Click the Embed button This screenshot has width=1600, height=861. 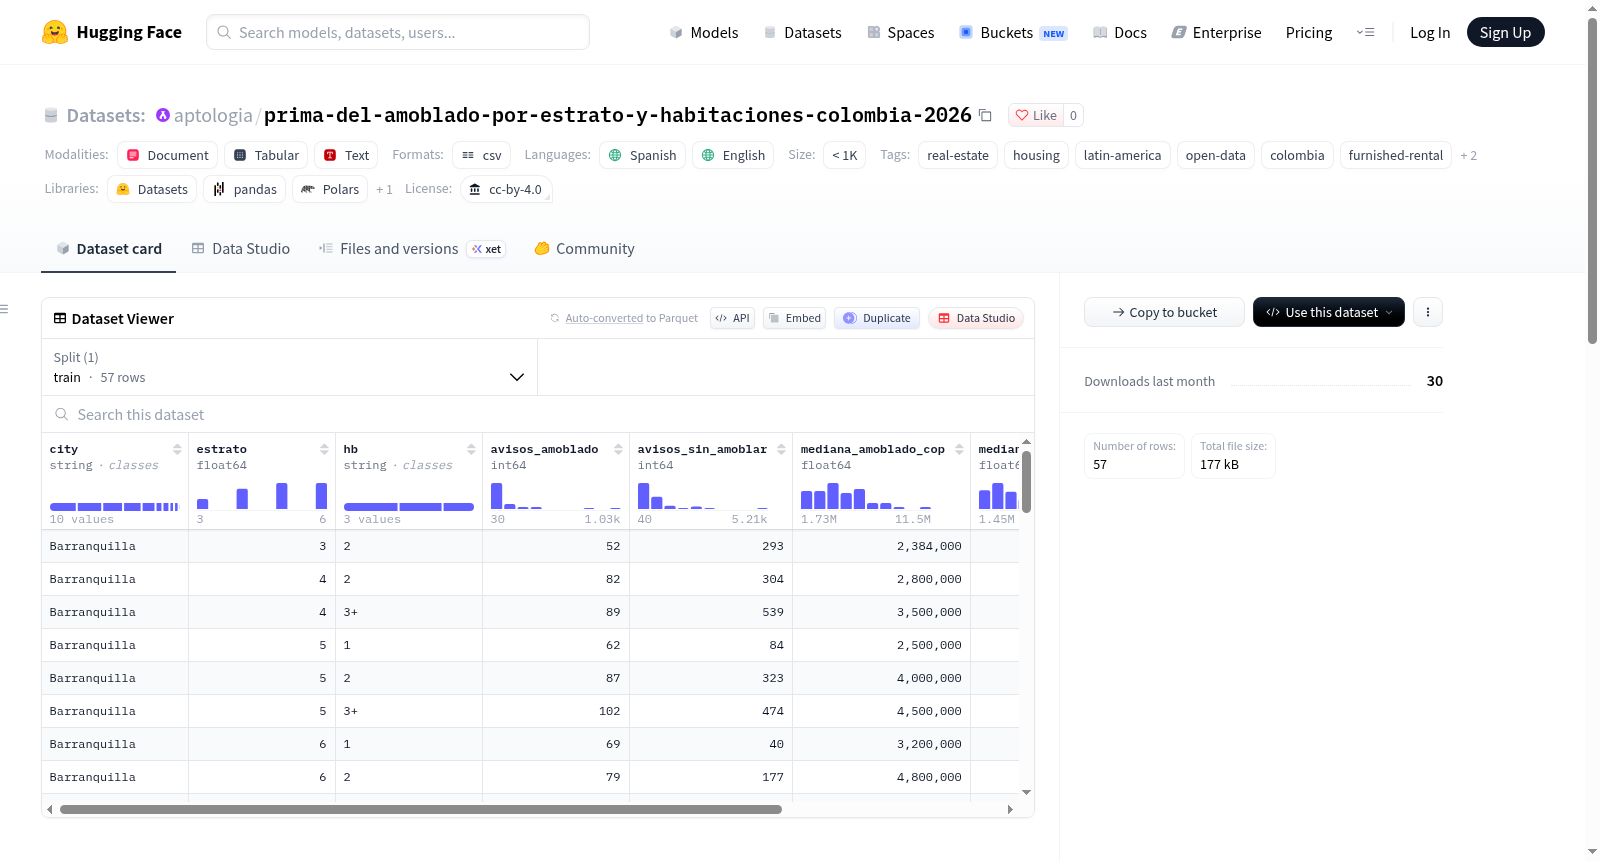[794, 318]
